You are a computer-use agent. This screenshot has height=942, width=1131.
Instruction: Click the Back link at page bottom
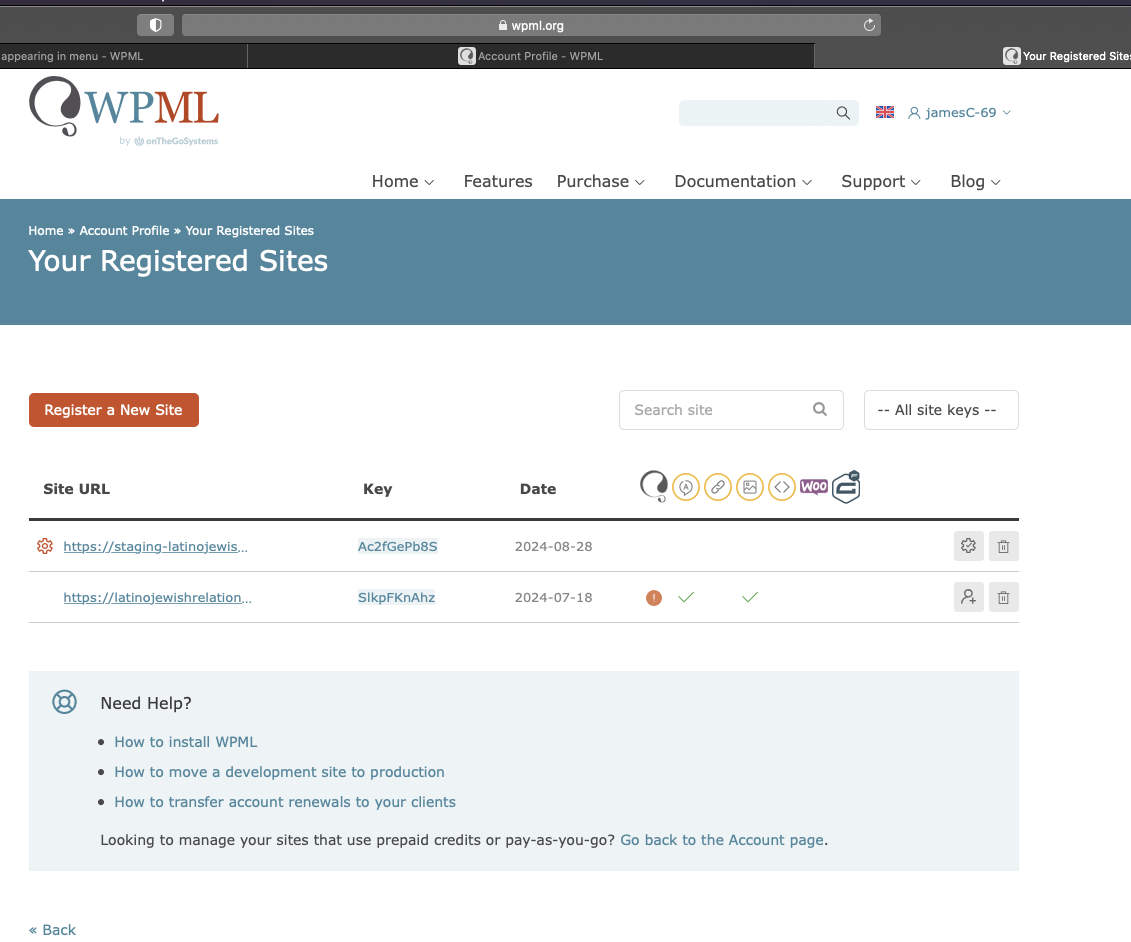[x=53, y=930]
